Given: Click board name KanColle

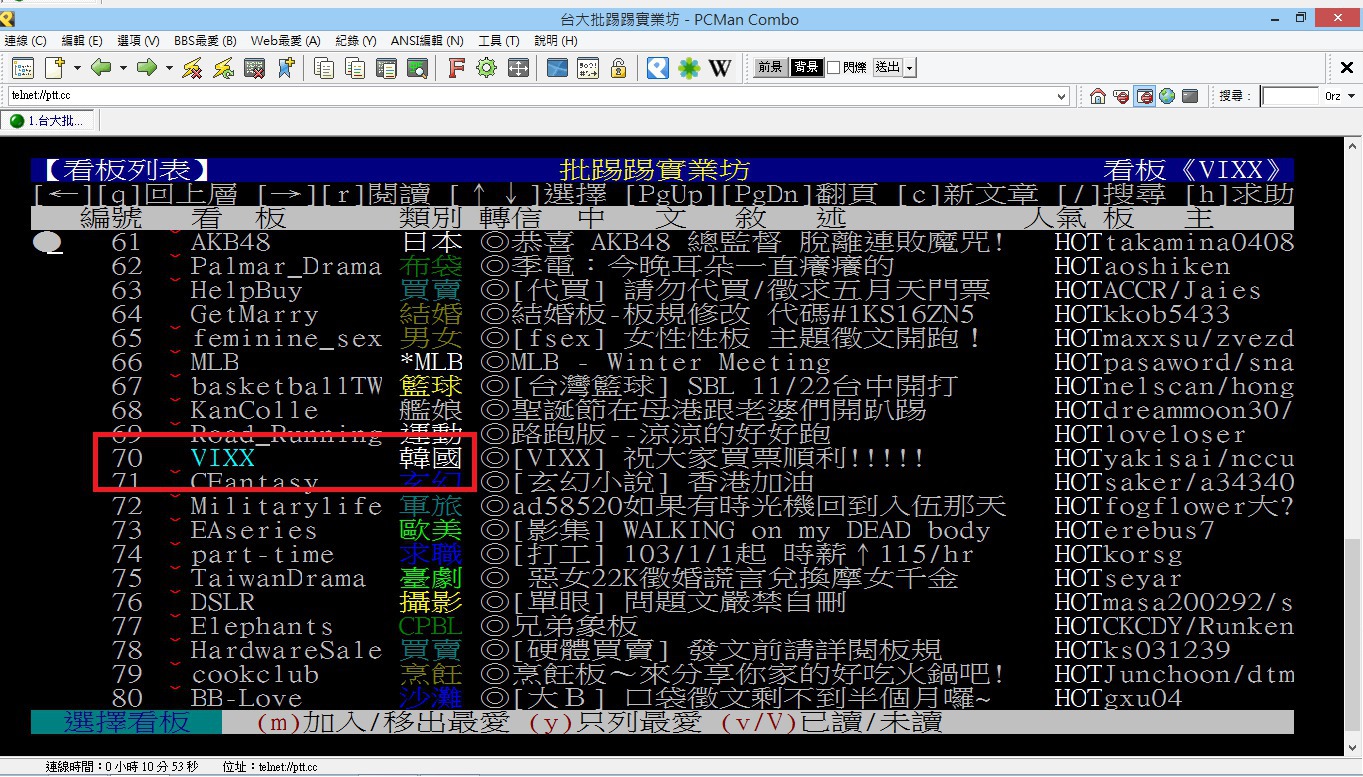Looking at the screenshot, I should pyautogui.click(x=254, y=411).
